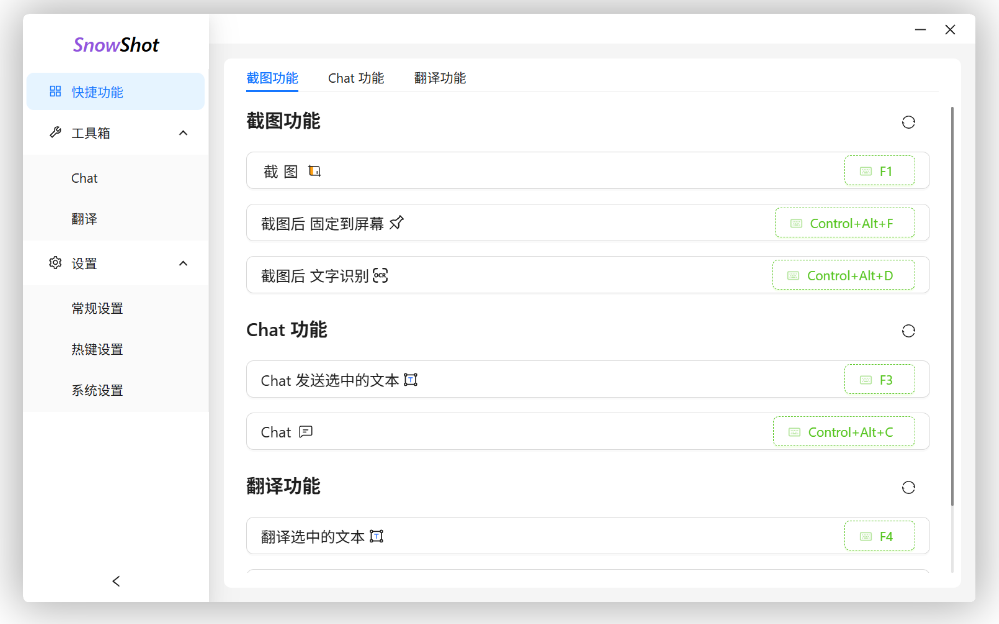Screen dimensions: 999x624
Task: Click the reset icon beside 翻译功能 heading
Action: pyautogui.click(x=908, y=488)
